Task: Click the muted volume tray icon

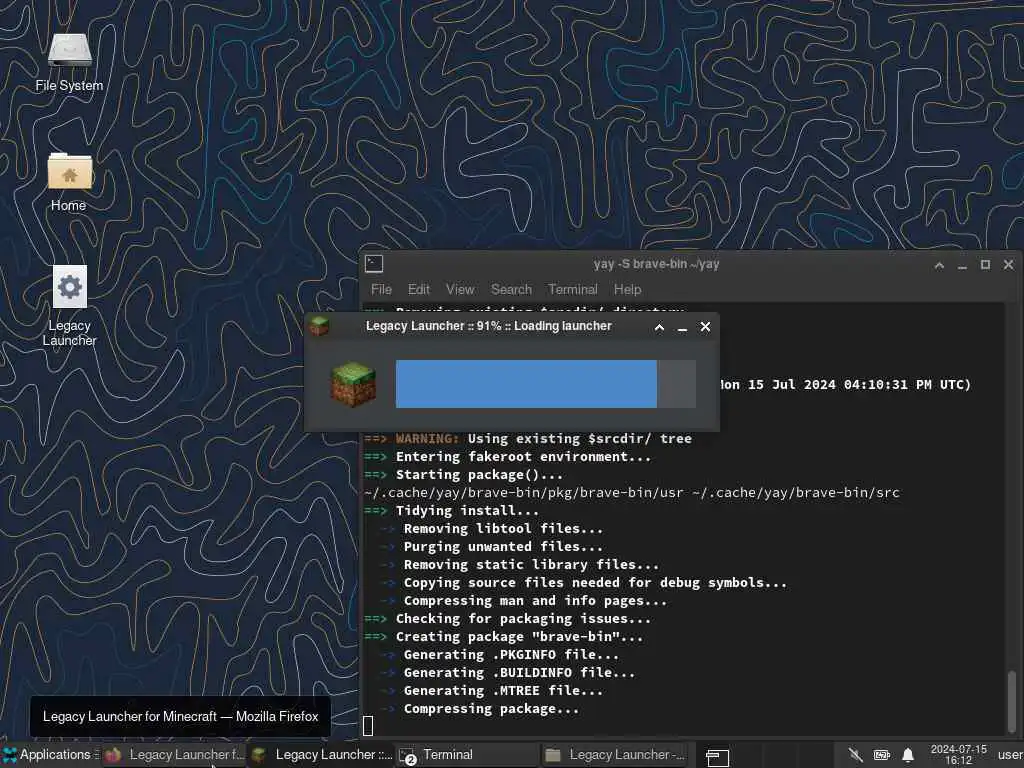Action: (x=855, y=756)
